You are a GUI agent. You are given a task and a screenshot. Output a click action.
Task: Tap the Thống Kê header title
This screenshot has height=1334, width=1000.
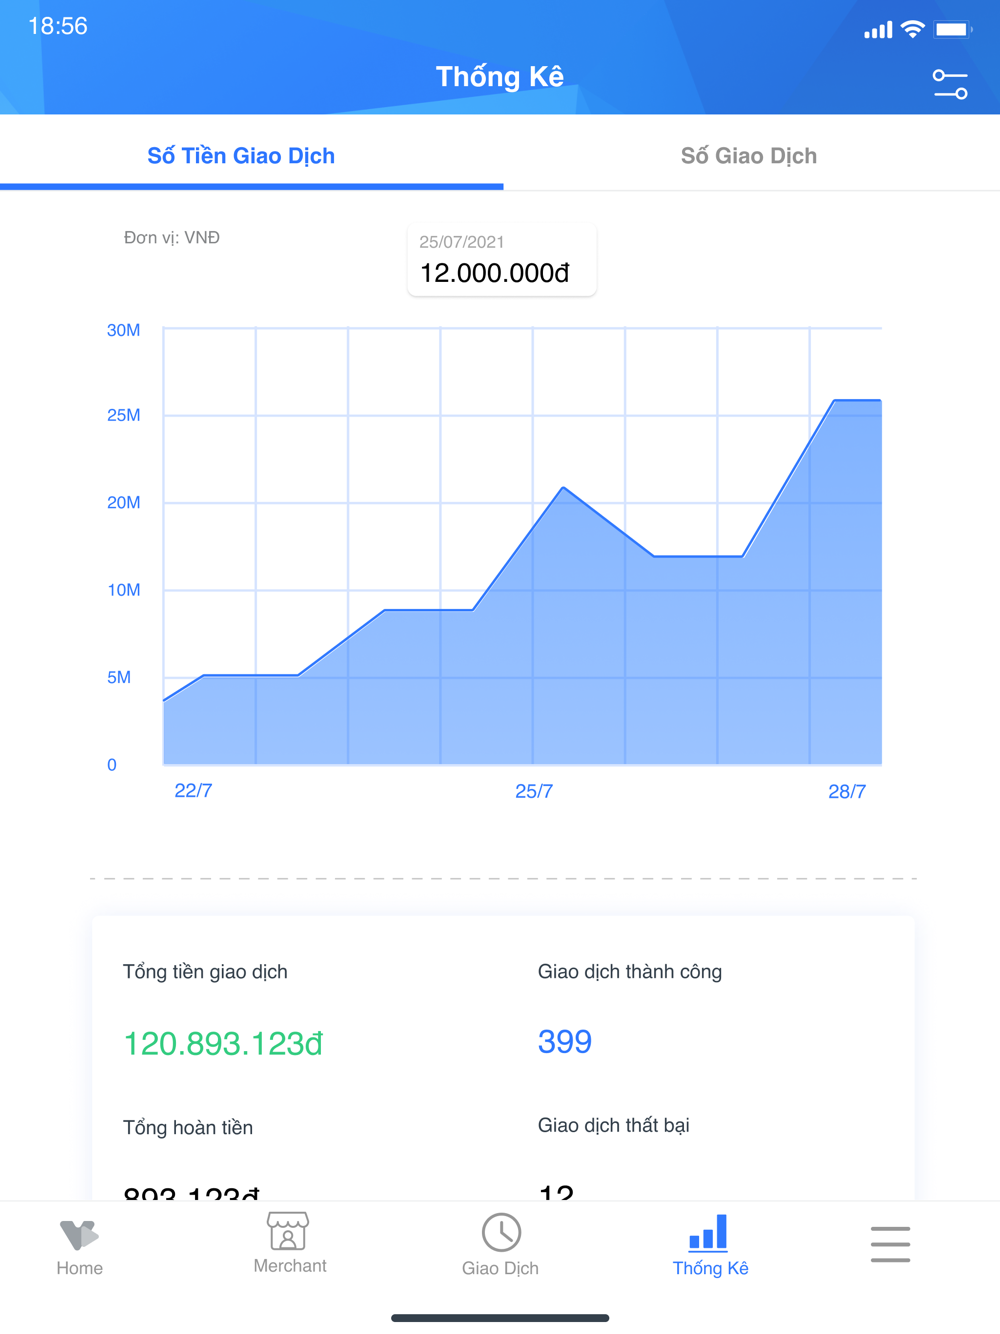tap(500, 77)
